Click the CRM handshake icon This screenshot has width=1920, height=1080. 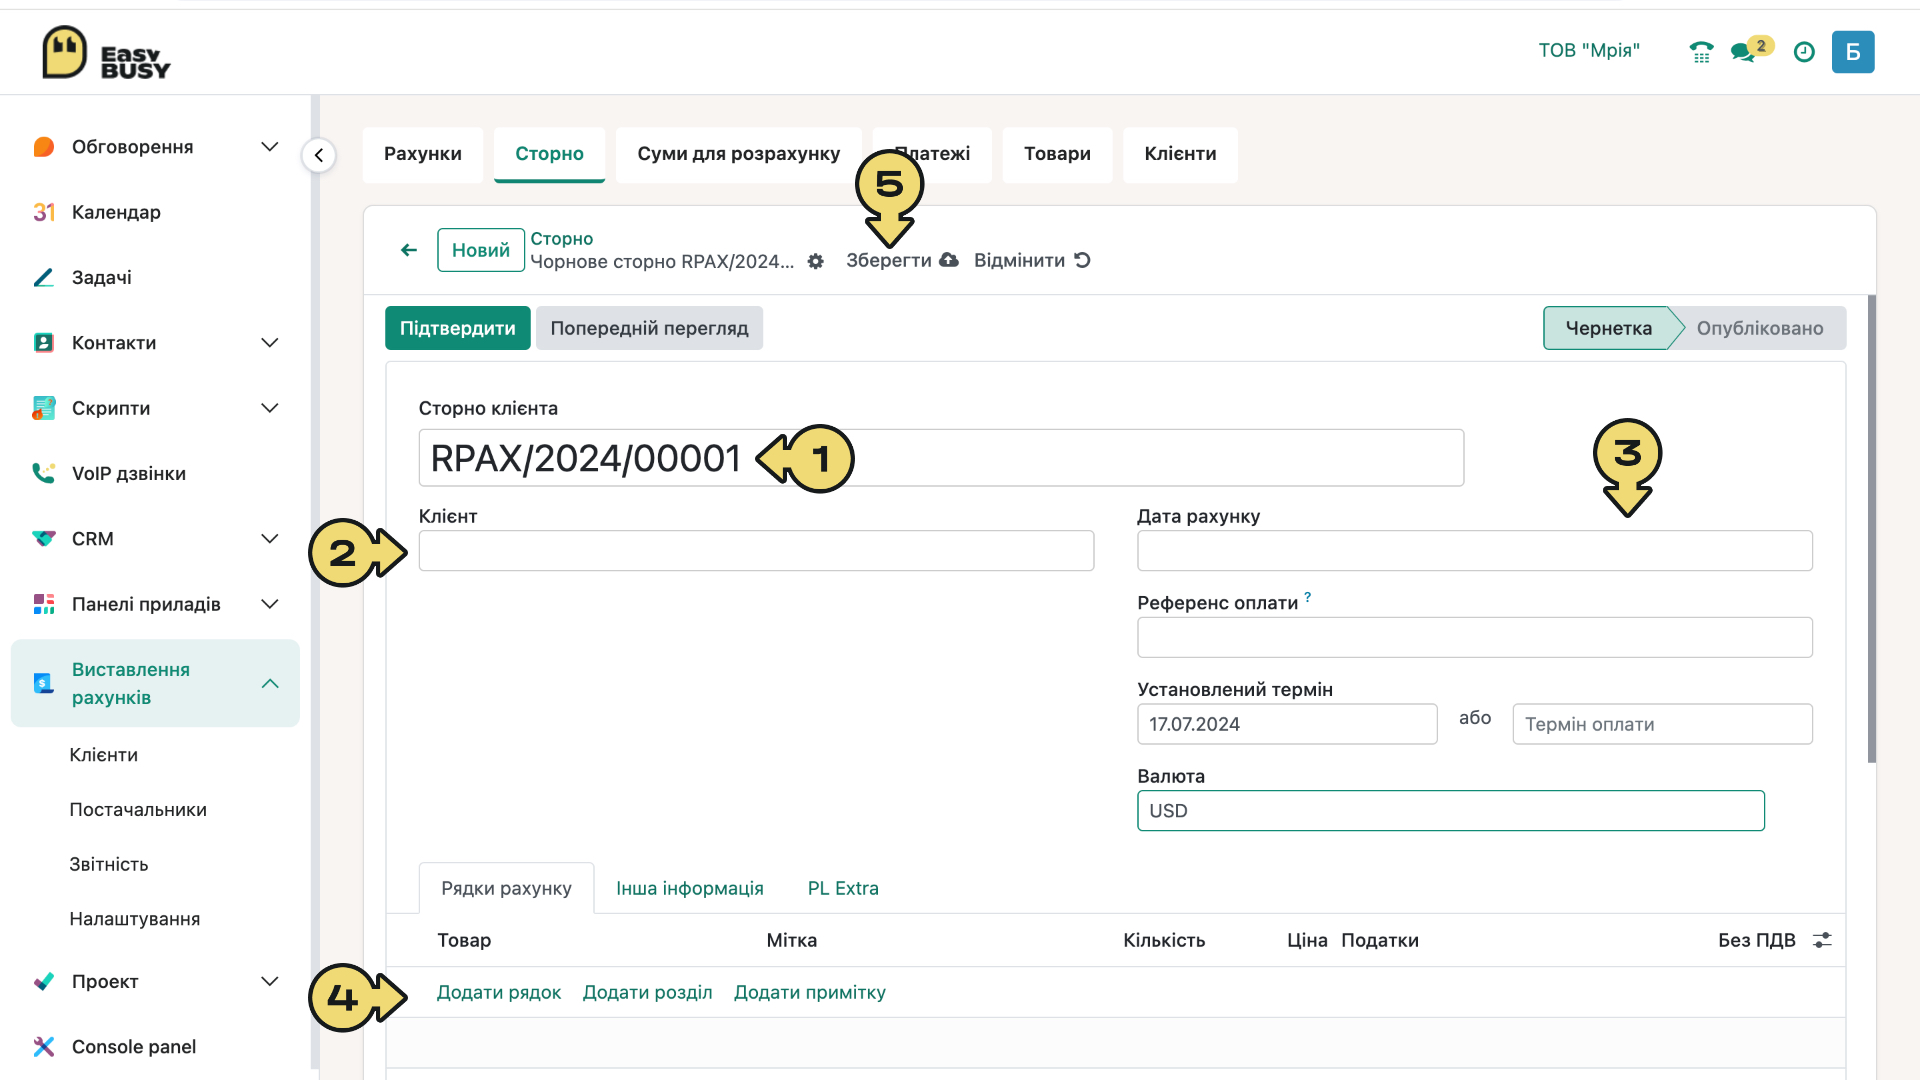point(44,539)
